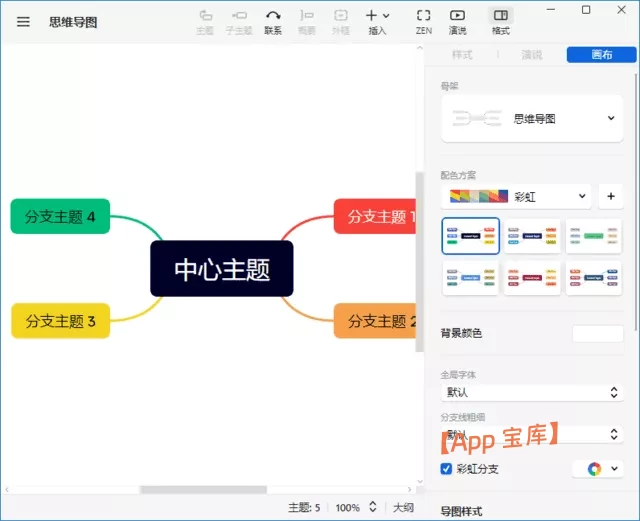Image resolution: width=640 pixels, height=521 pixels.
Task: Click the canvas horizontal scrollbar thumb
Action: (203, 490)
